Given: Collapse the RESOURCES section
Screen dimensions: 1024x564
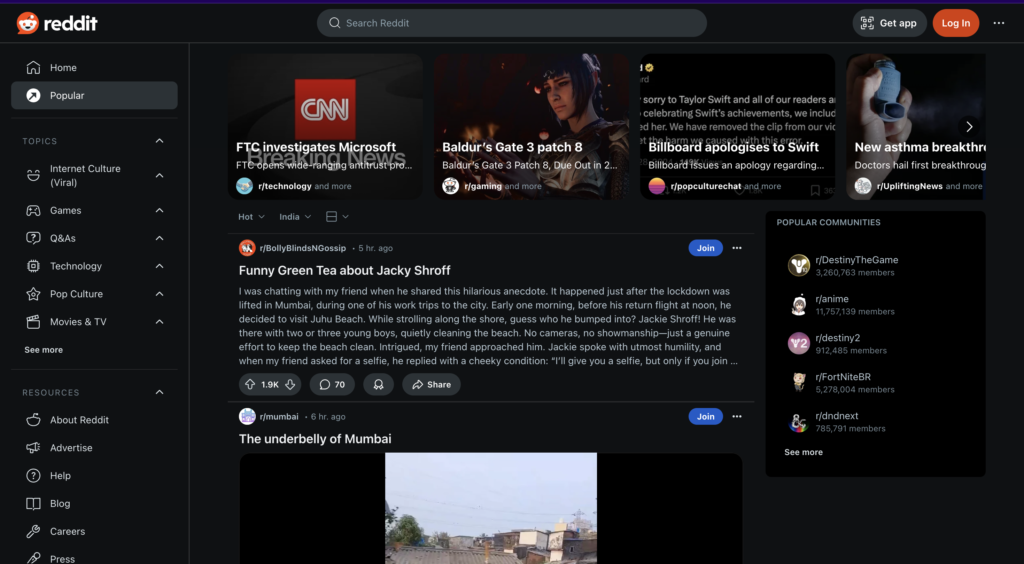Looking at the screenshot, I should [159, 392].
